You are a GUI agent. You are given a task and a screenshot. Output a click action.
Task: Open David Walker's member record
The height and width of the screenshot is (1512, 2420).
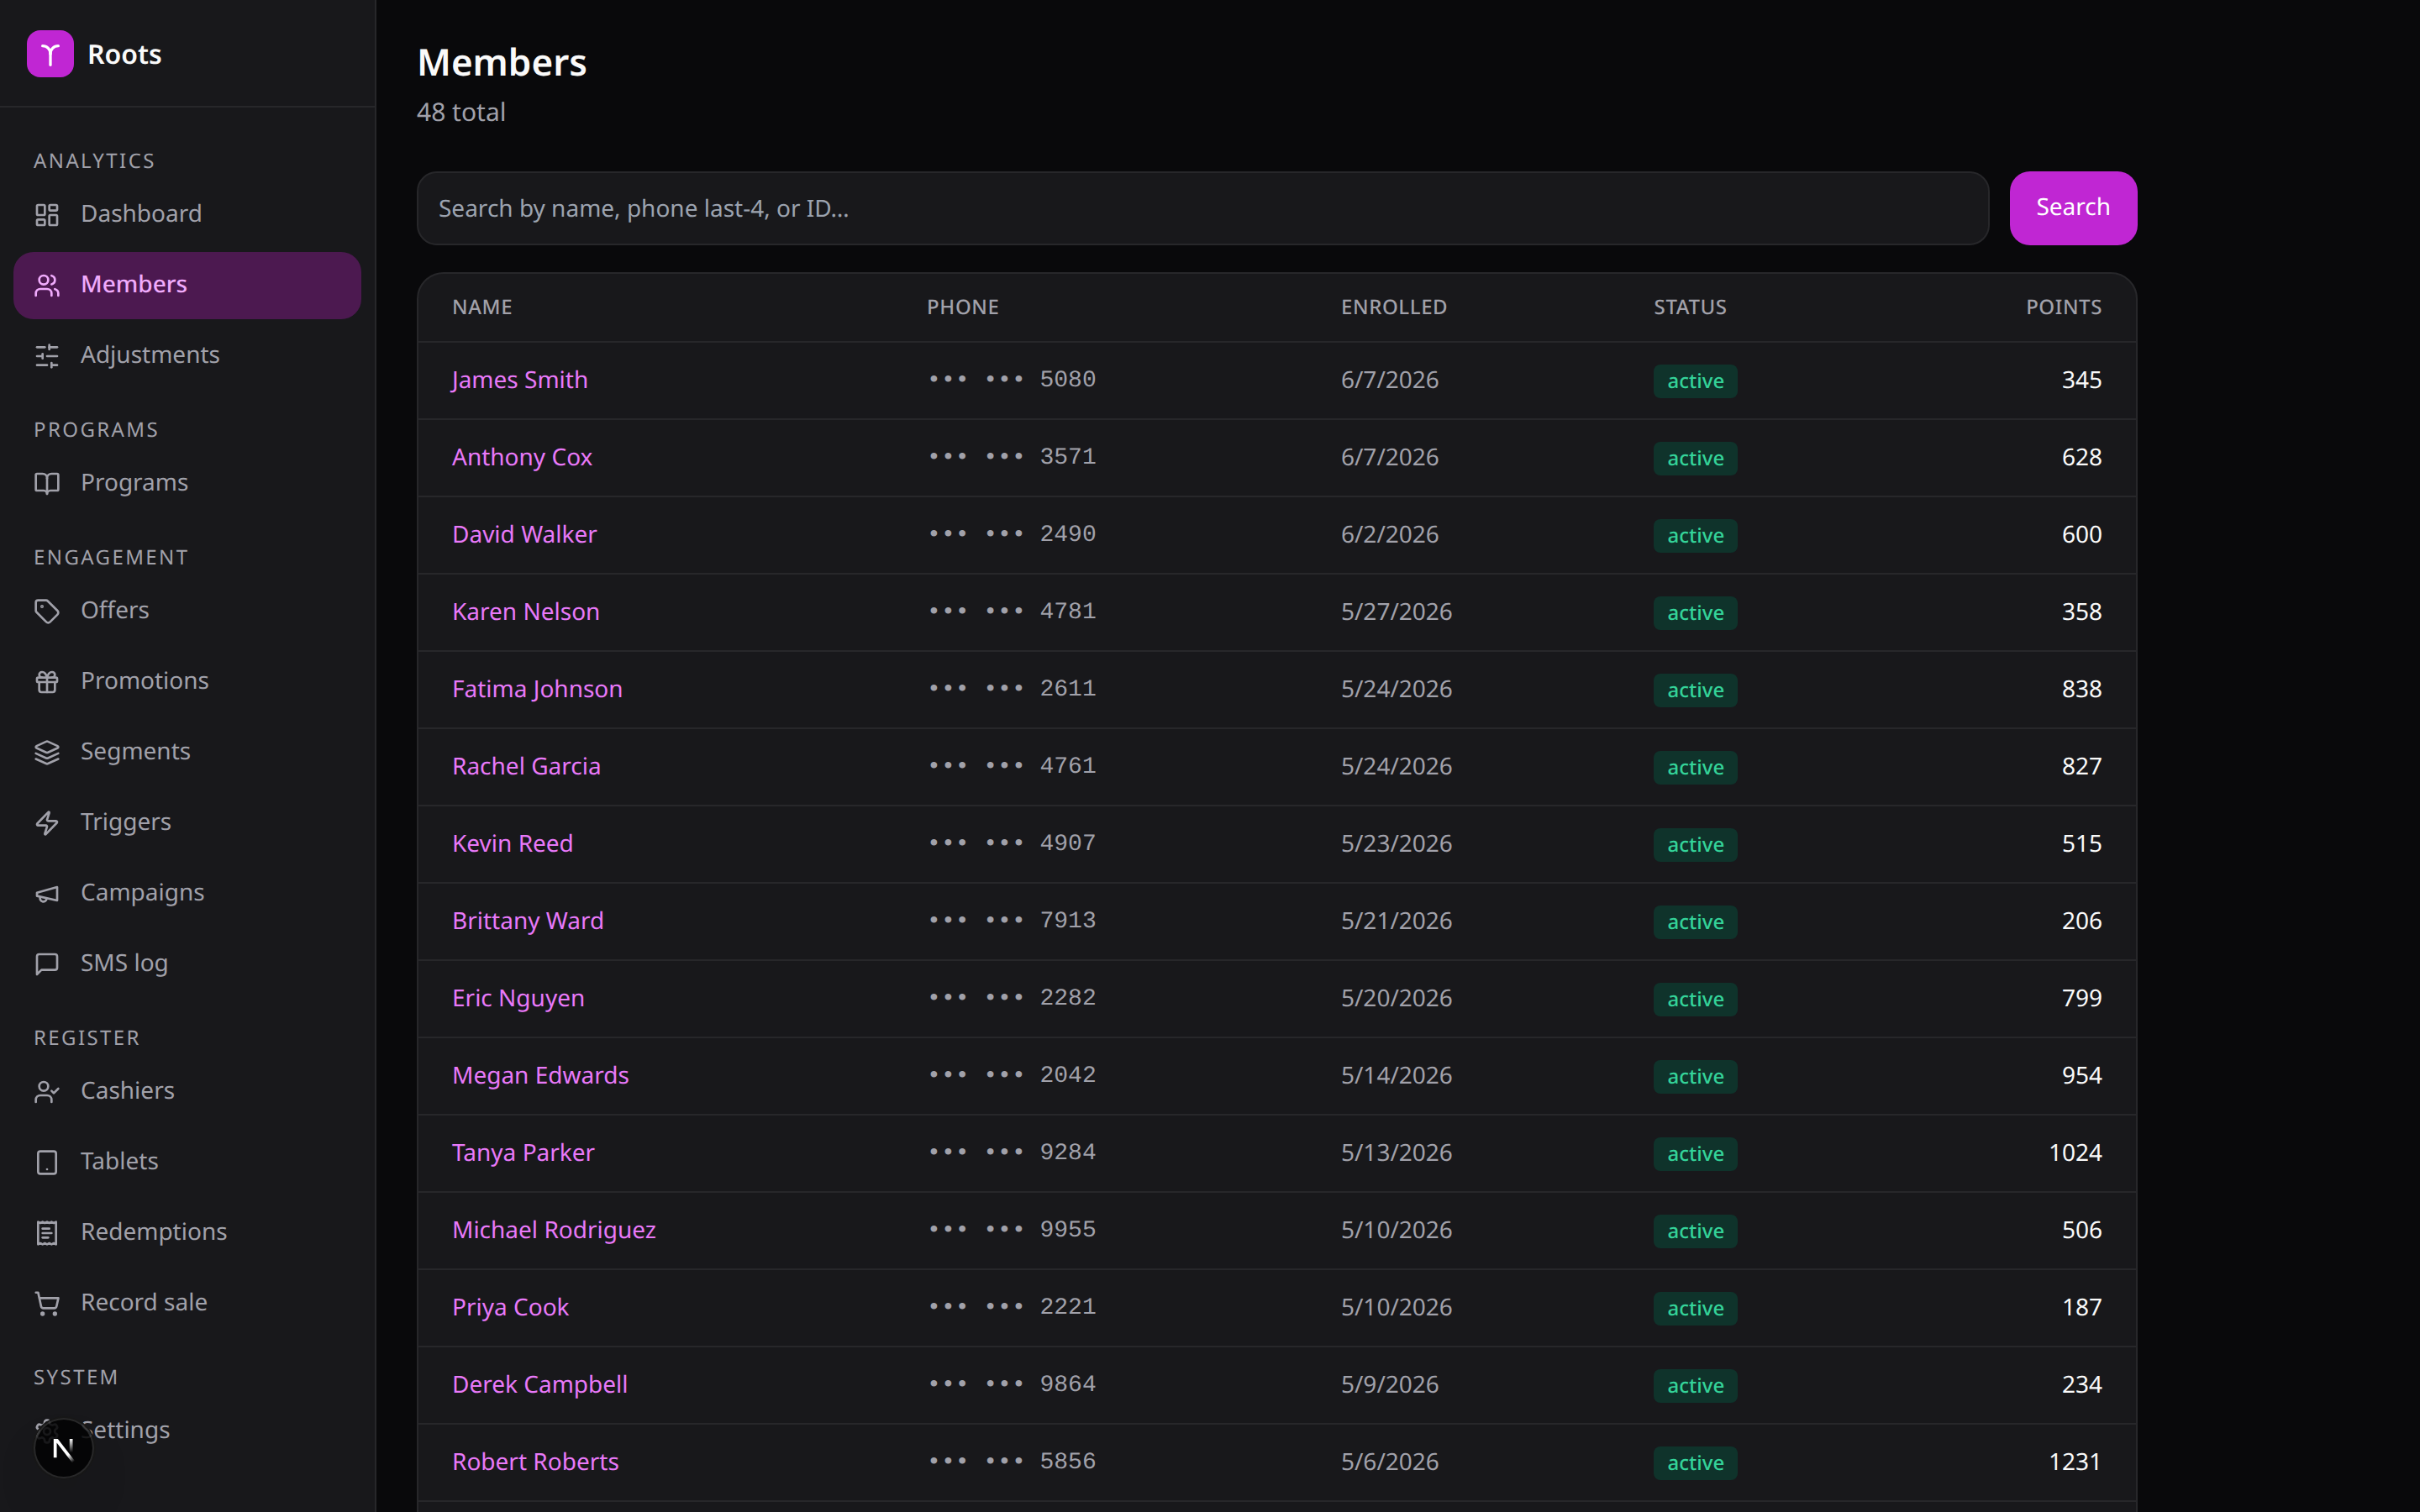[524, 534]
